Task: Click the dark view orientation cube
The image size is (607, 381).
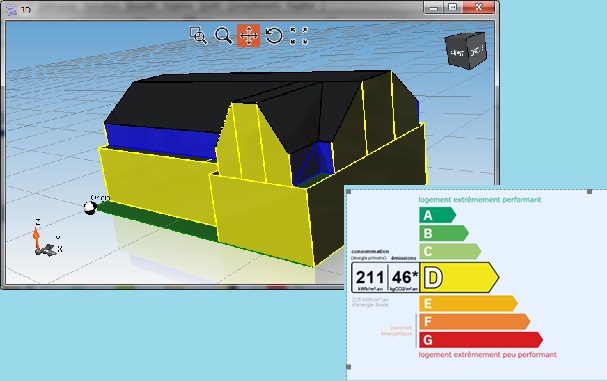Action: click(x=467, y=51)
